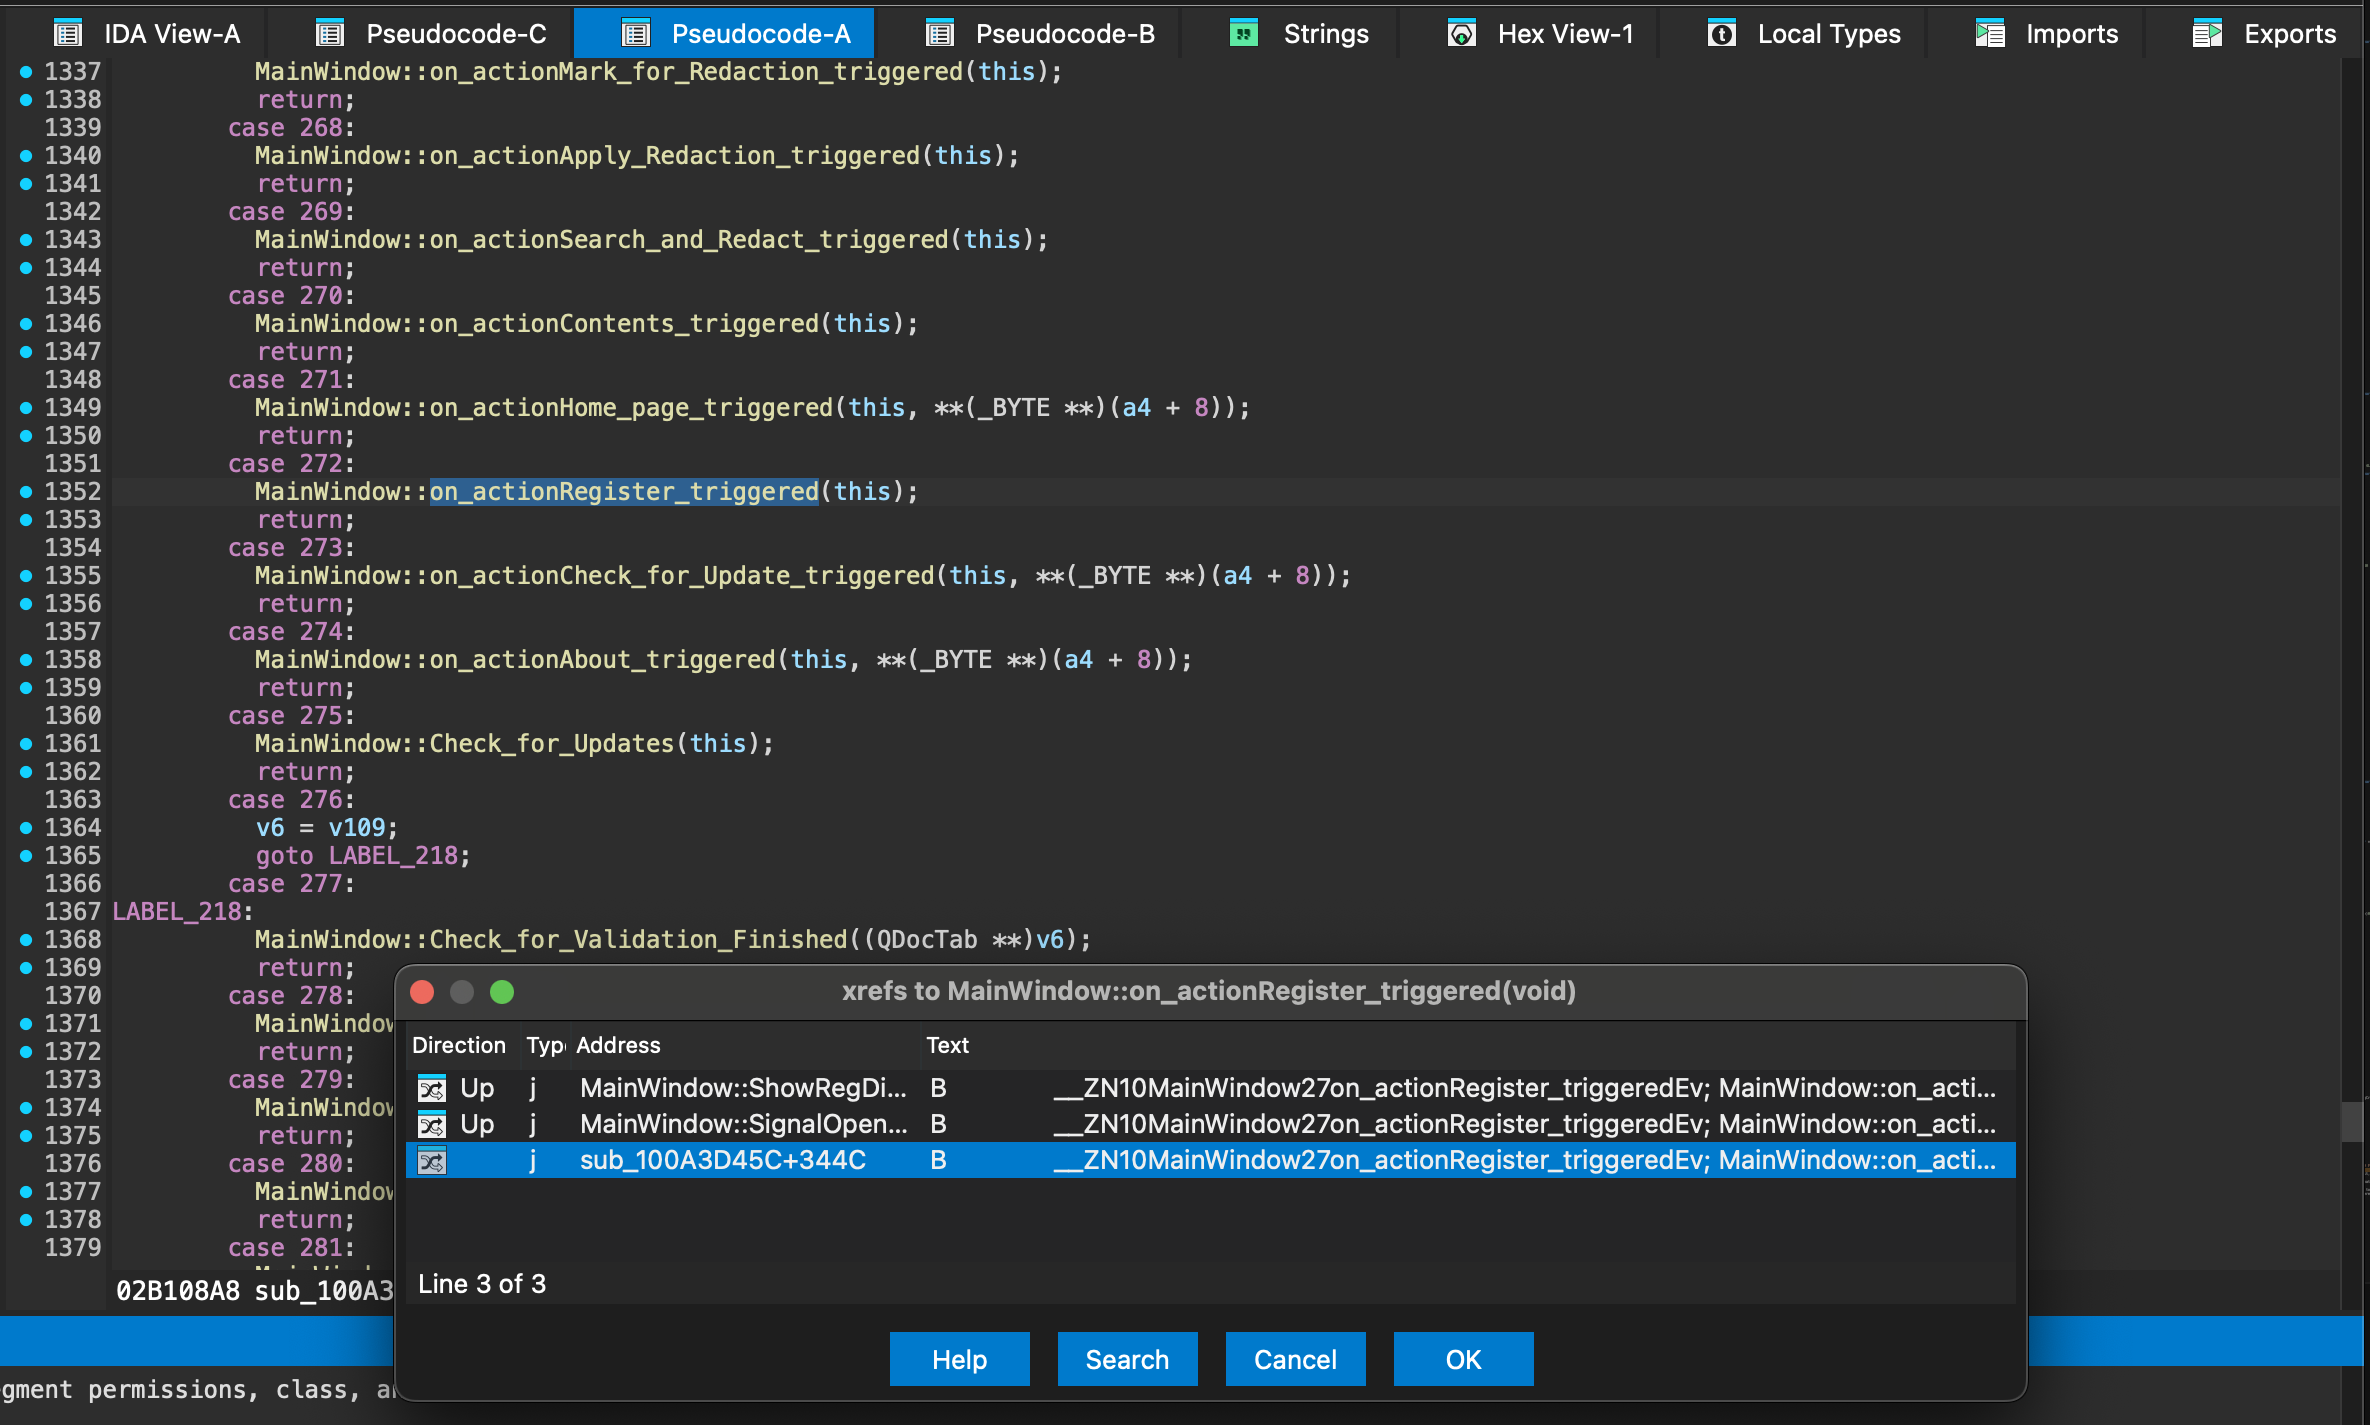Click on_actionApply_Redaction_triggered call
Image resolution: width=2370 pixels, height=1425 pixels.
pyautogui.click(x=675, y=156)
